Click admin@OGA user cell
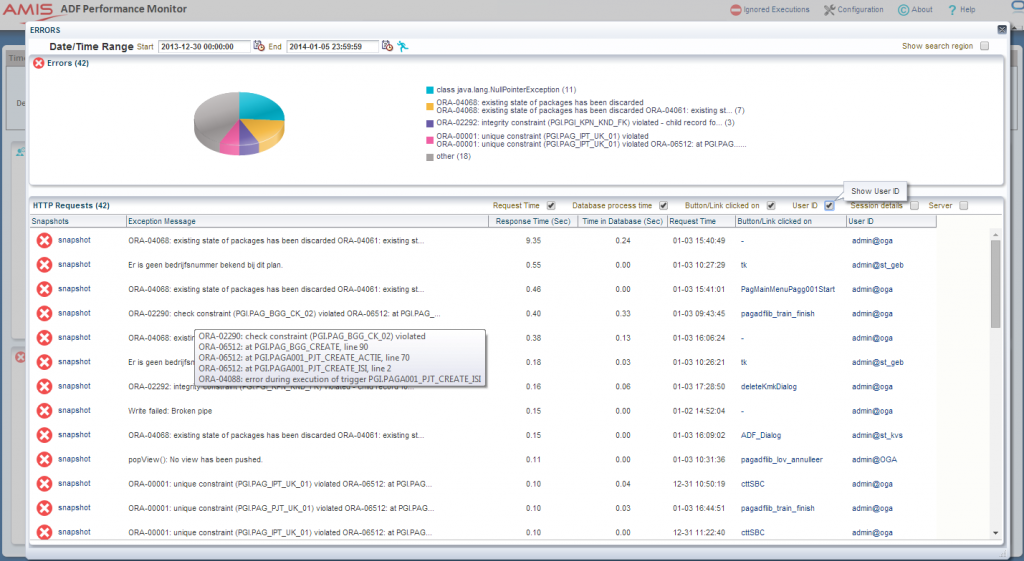 click(x=874, y=460)
